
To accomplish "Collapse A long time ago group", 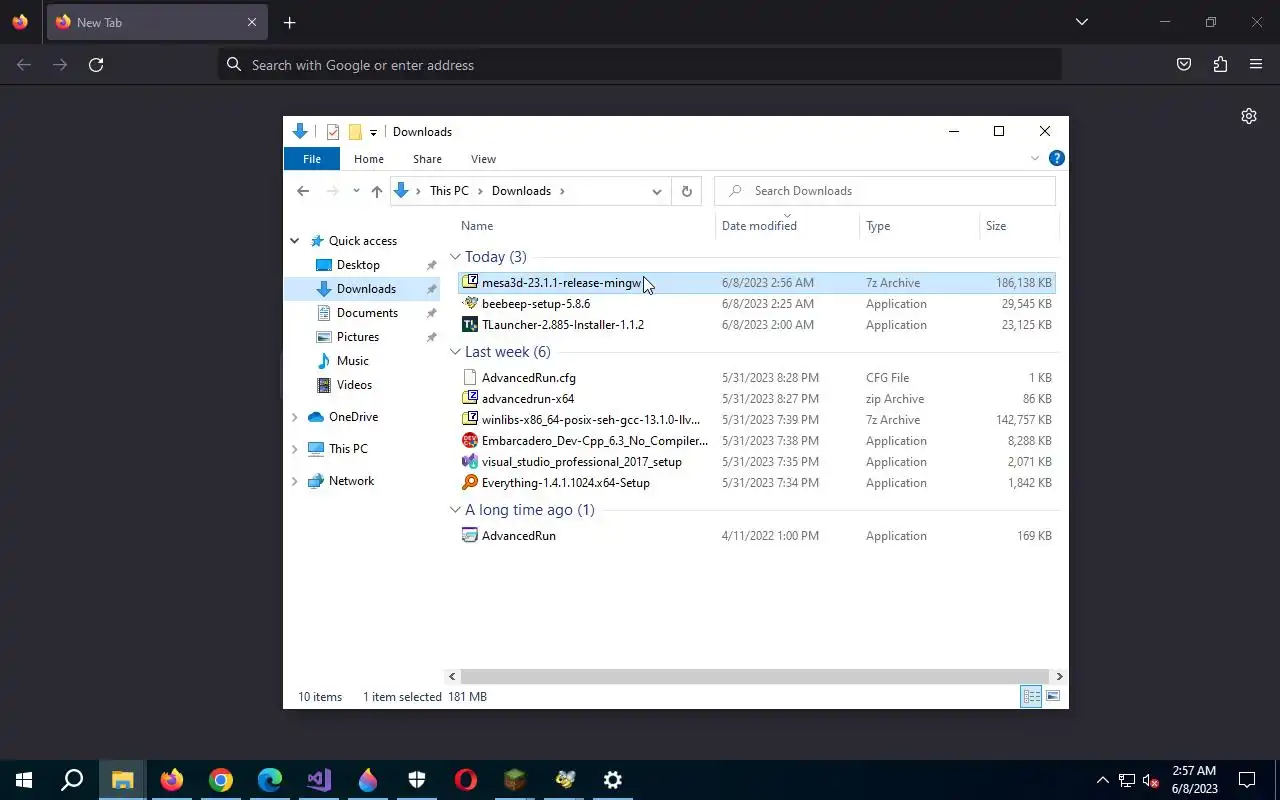I will point(455,510).
